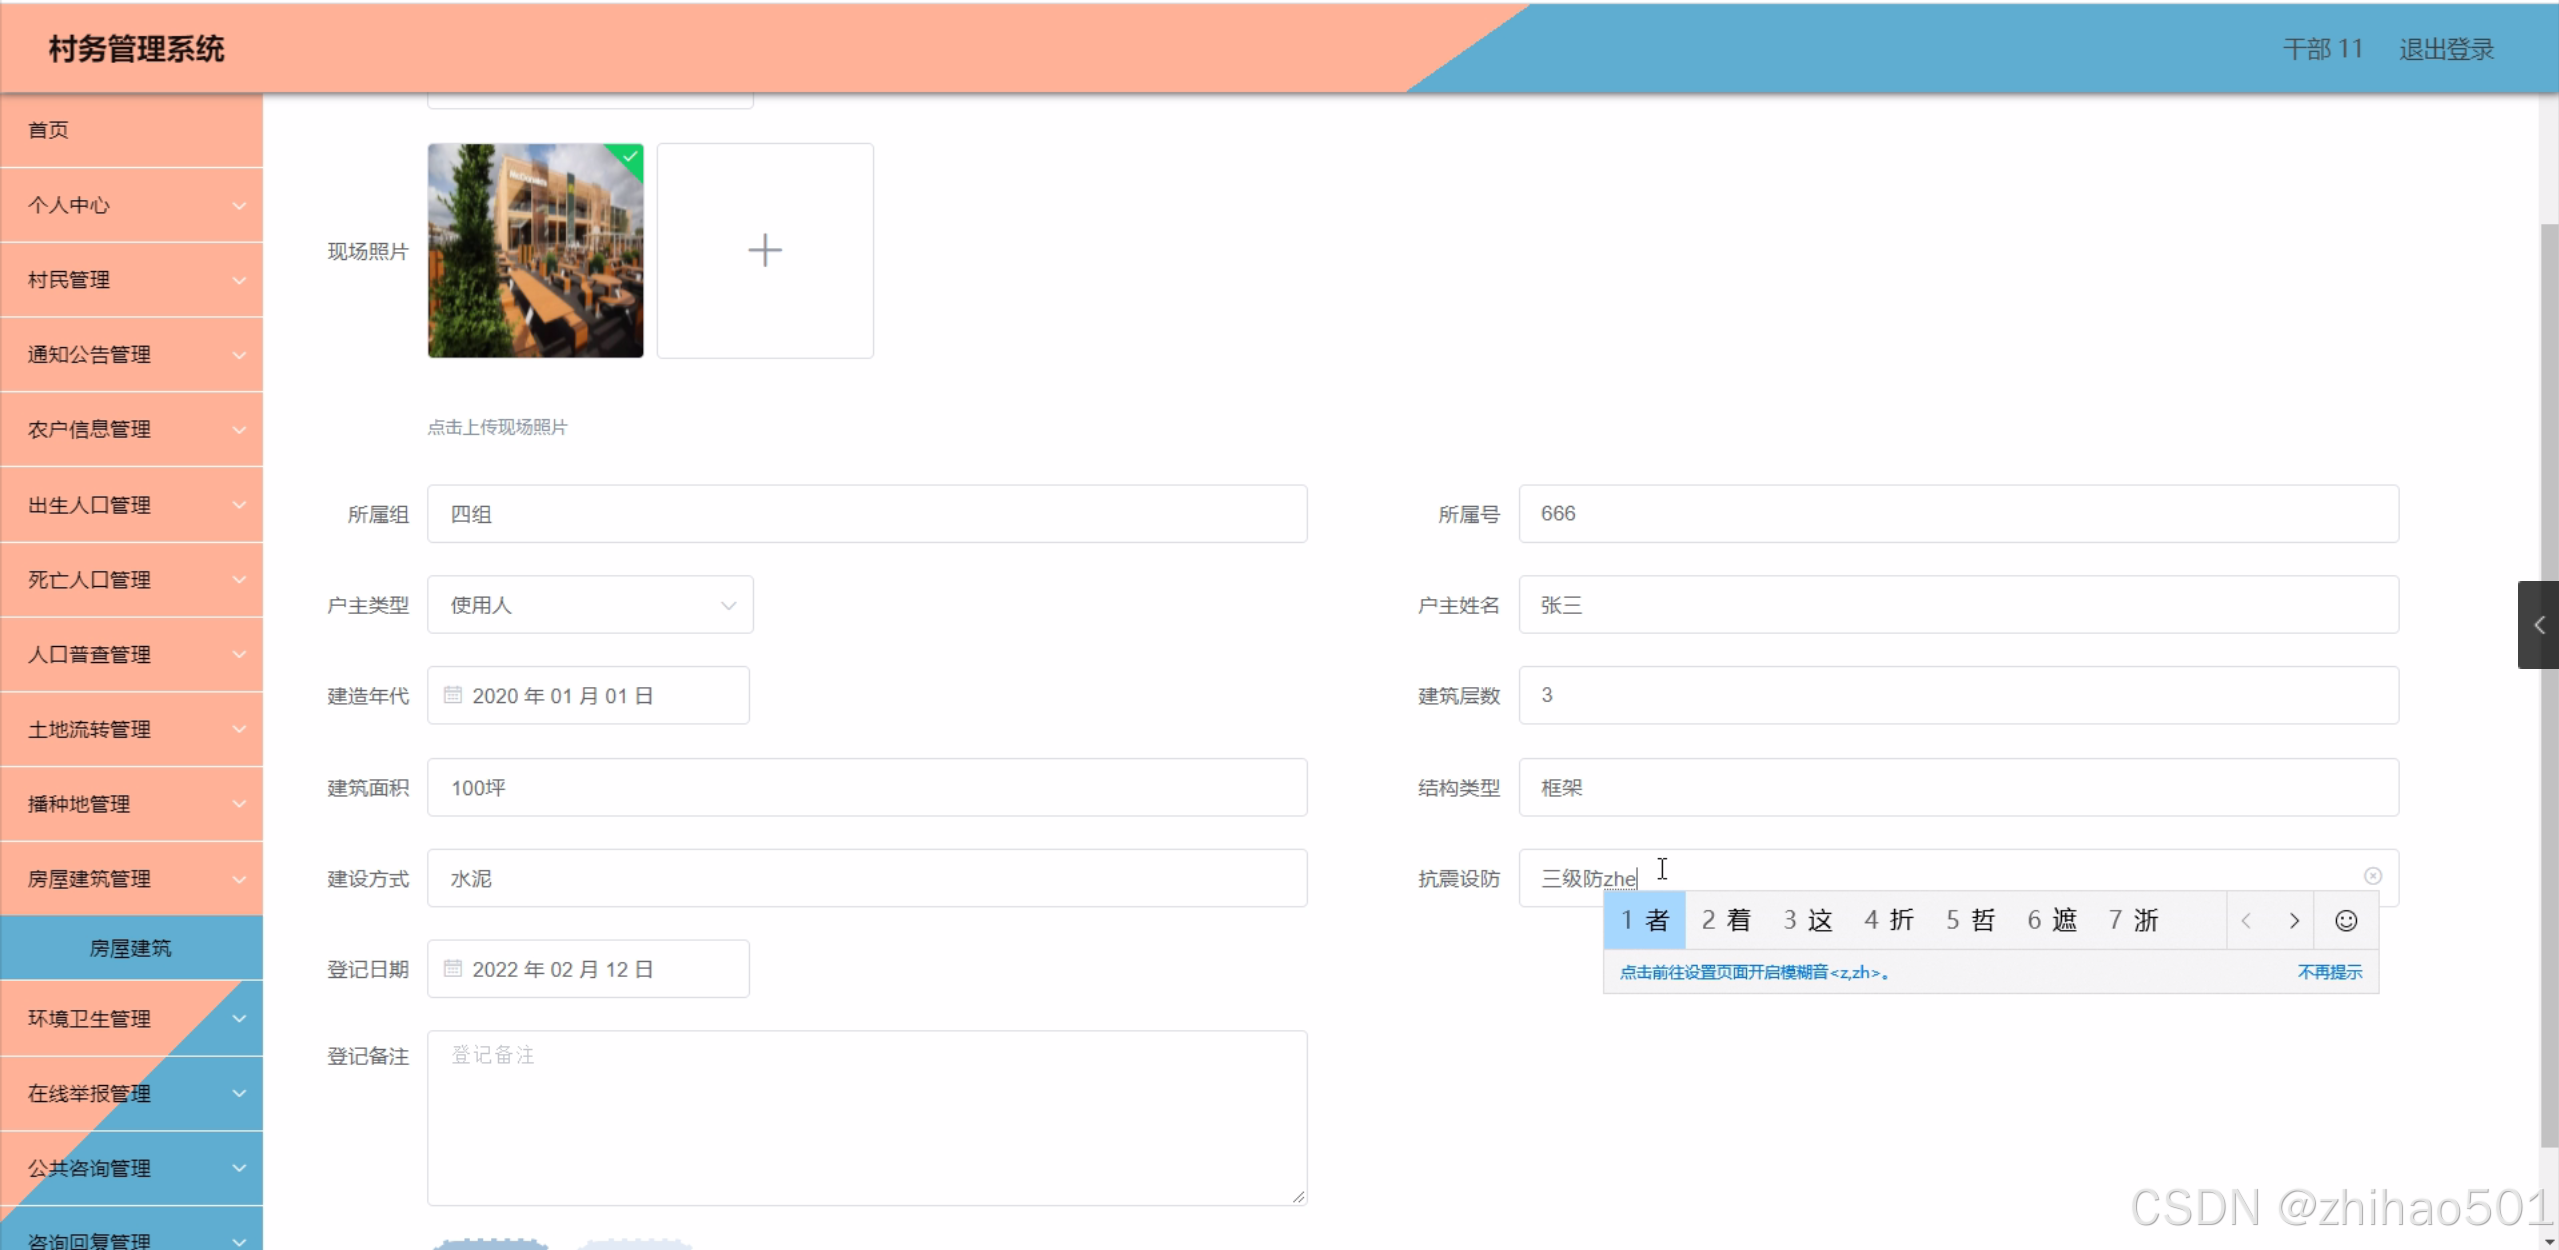Open the emoji smiley in IME bar

coord(2346,921)
